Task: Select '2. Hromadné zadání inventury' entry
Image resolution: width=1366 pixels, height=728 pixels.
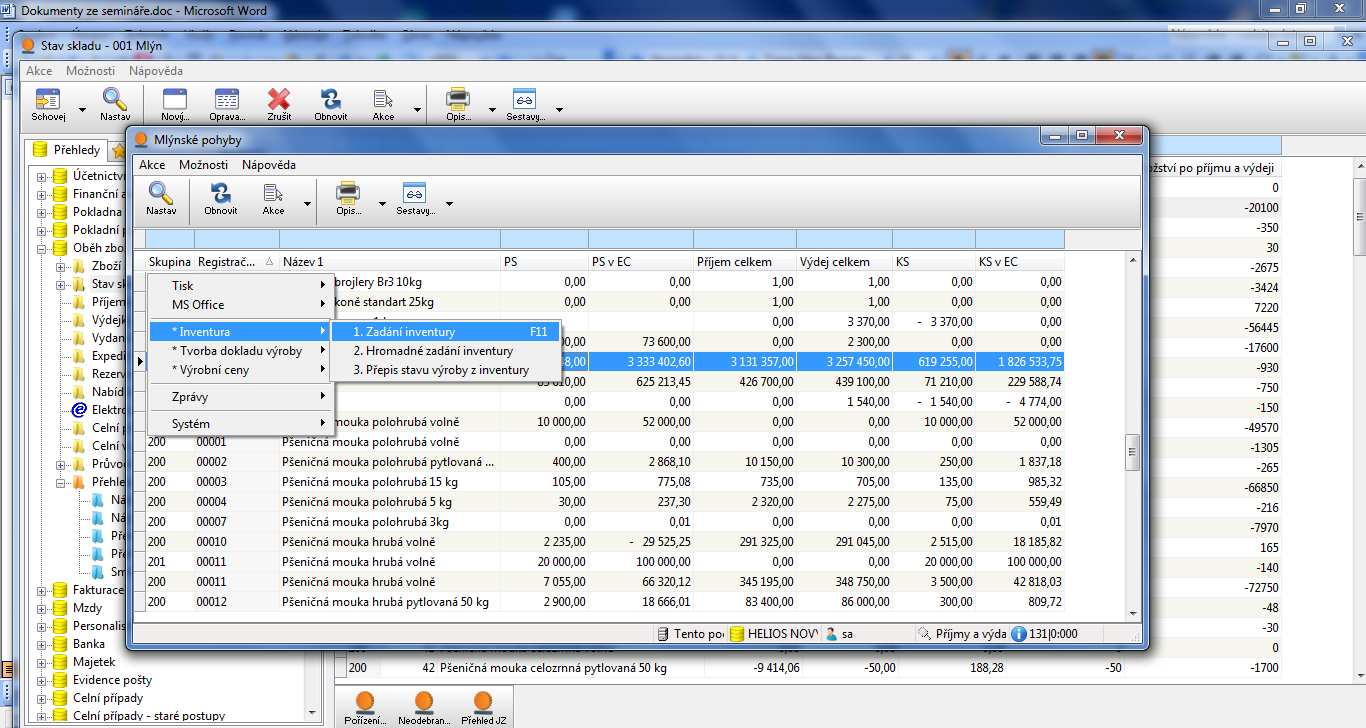Action: click(x=446, y=351)
